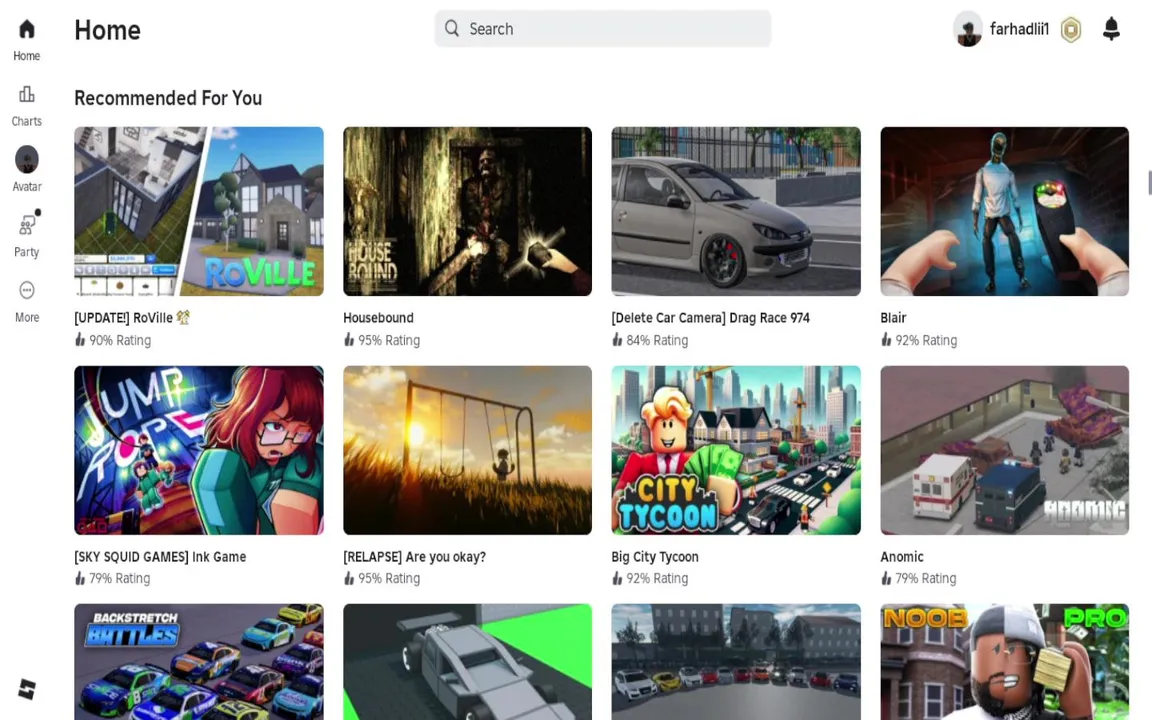Screen dimensions: 1152x720
Task: Open the grey car on green thumbnail
Action: pos(467,662)
